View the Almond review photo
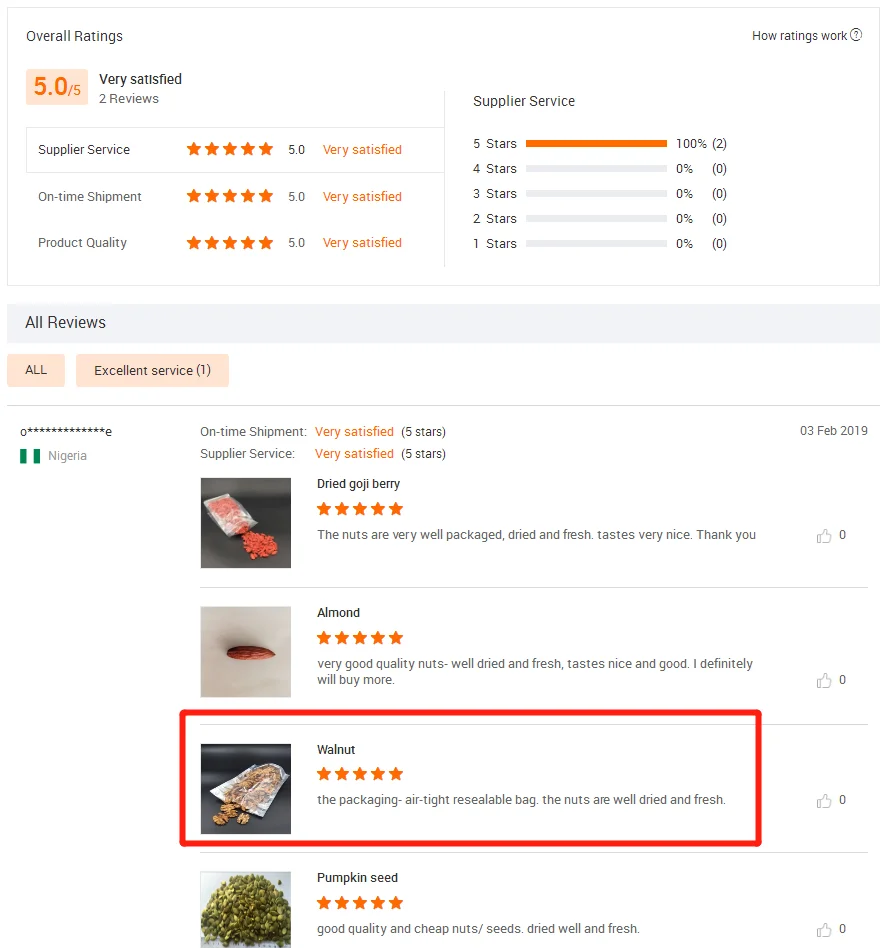This screenshot has height=948, width=881. (x=246, y=652)
